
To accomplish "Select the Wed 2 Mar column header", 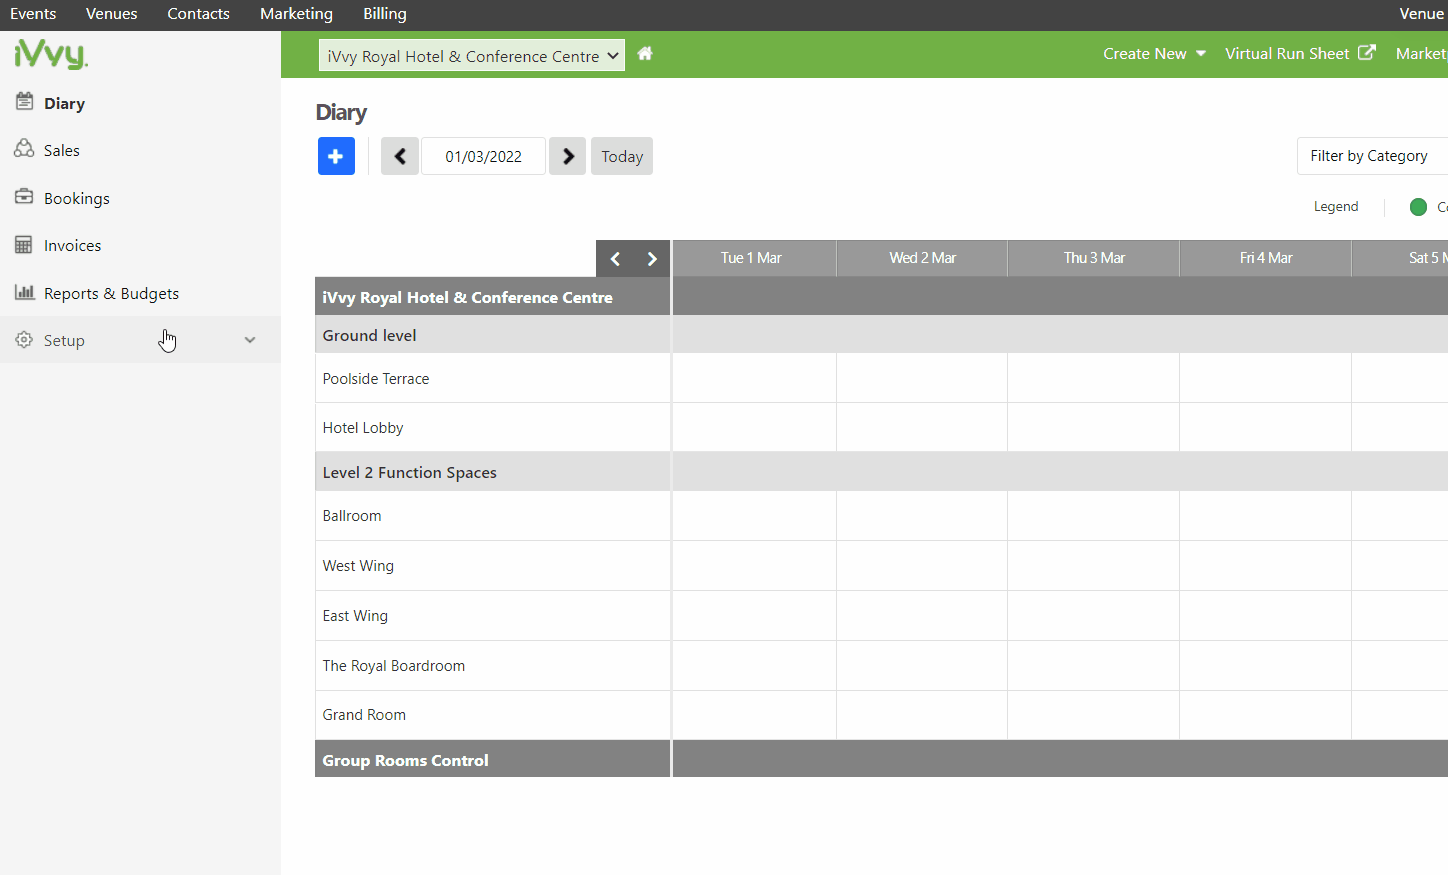I will pyautogui.click(x=922, y=258).
